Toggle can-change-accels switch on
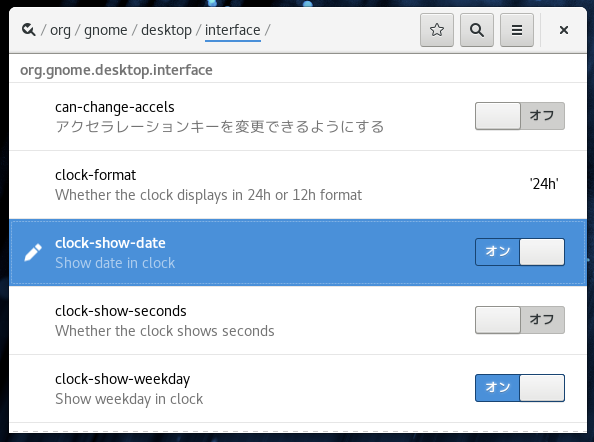This screenshot has width=594, height=442. 520,116
